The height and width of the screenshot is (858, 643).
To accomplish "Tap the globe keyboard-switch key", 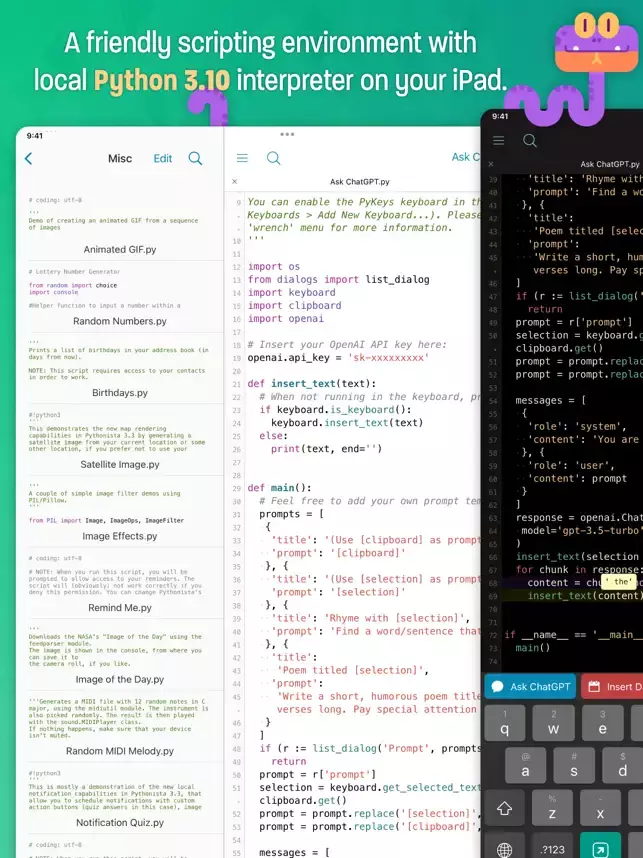I will (505, 849).
